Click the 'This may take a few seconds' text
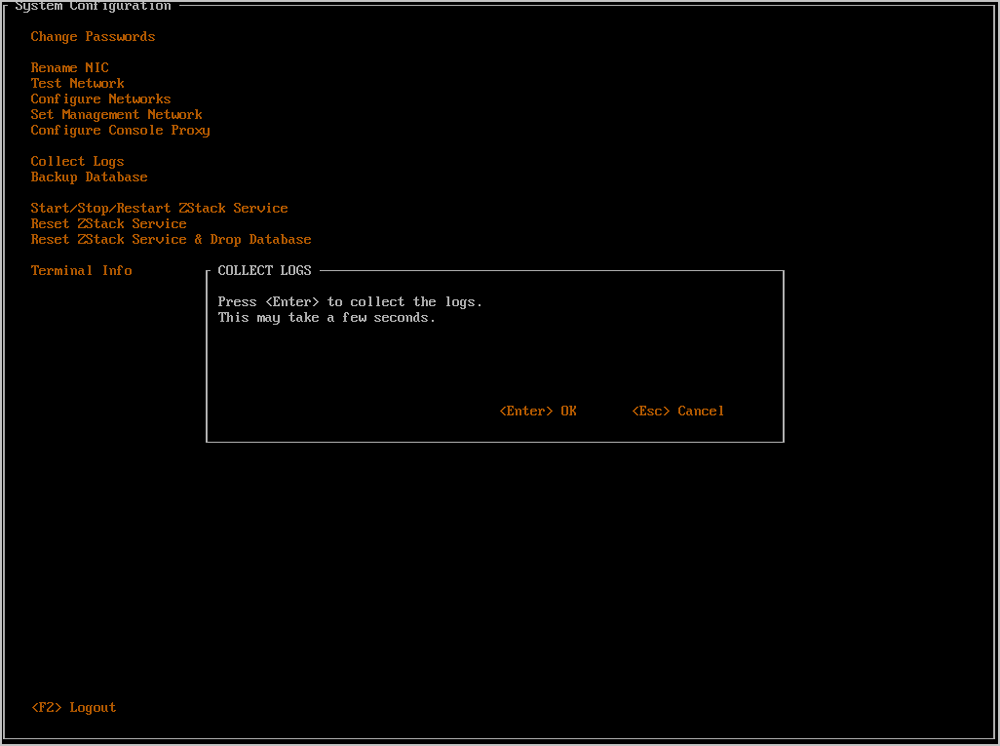Image resolution: width=1000 pixels, height=746 pixels. pos(326,318)
